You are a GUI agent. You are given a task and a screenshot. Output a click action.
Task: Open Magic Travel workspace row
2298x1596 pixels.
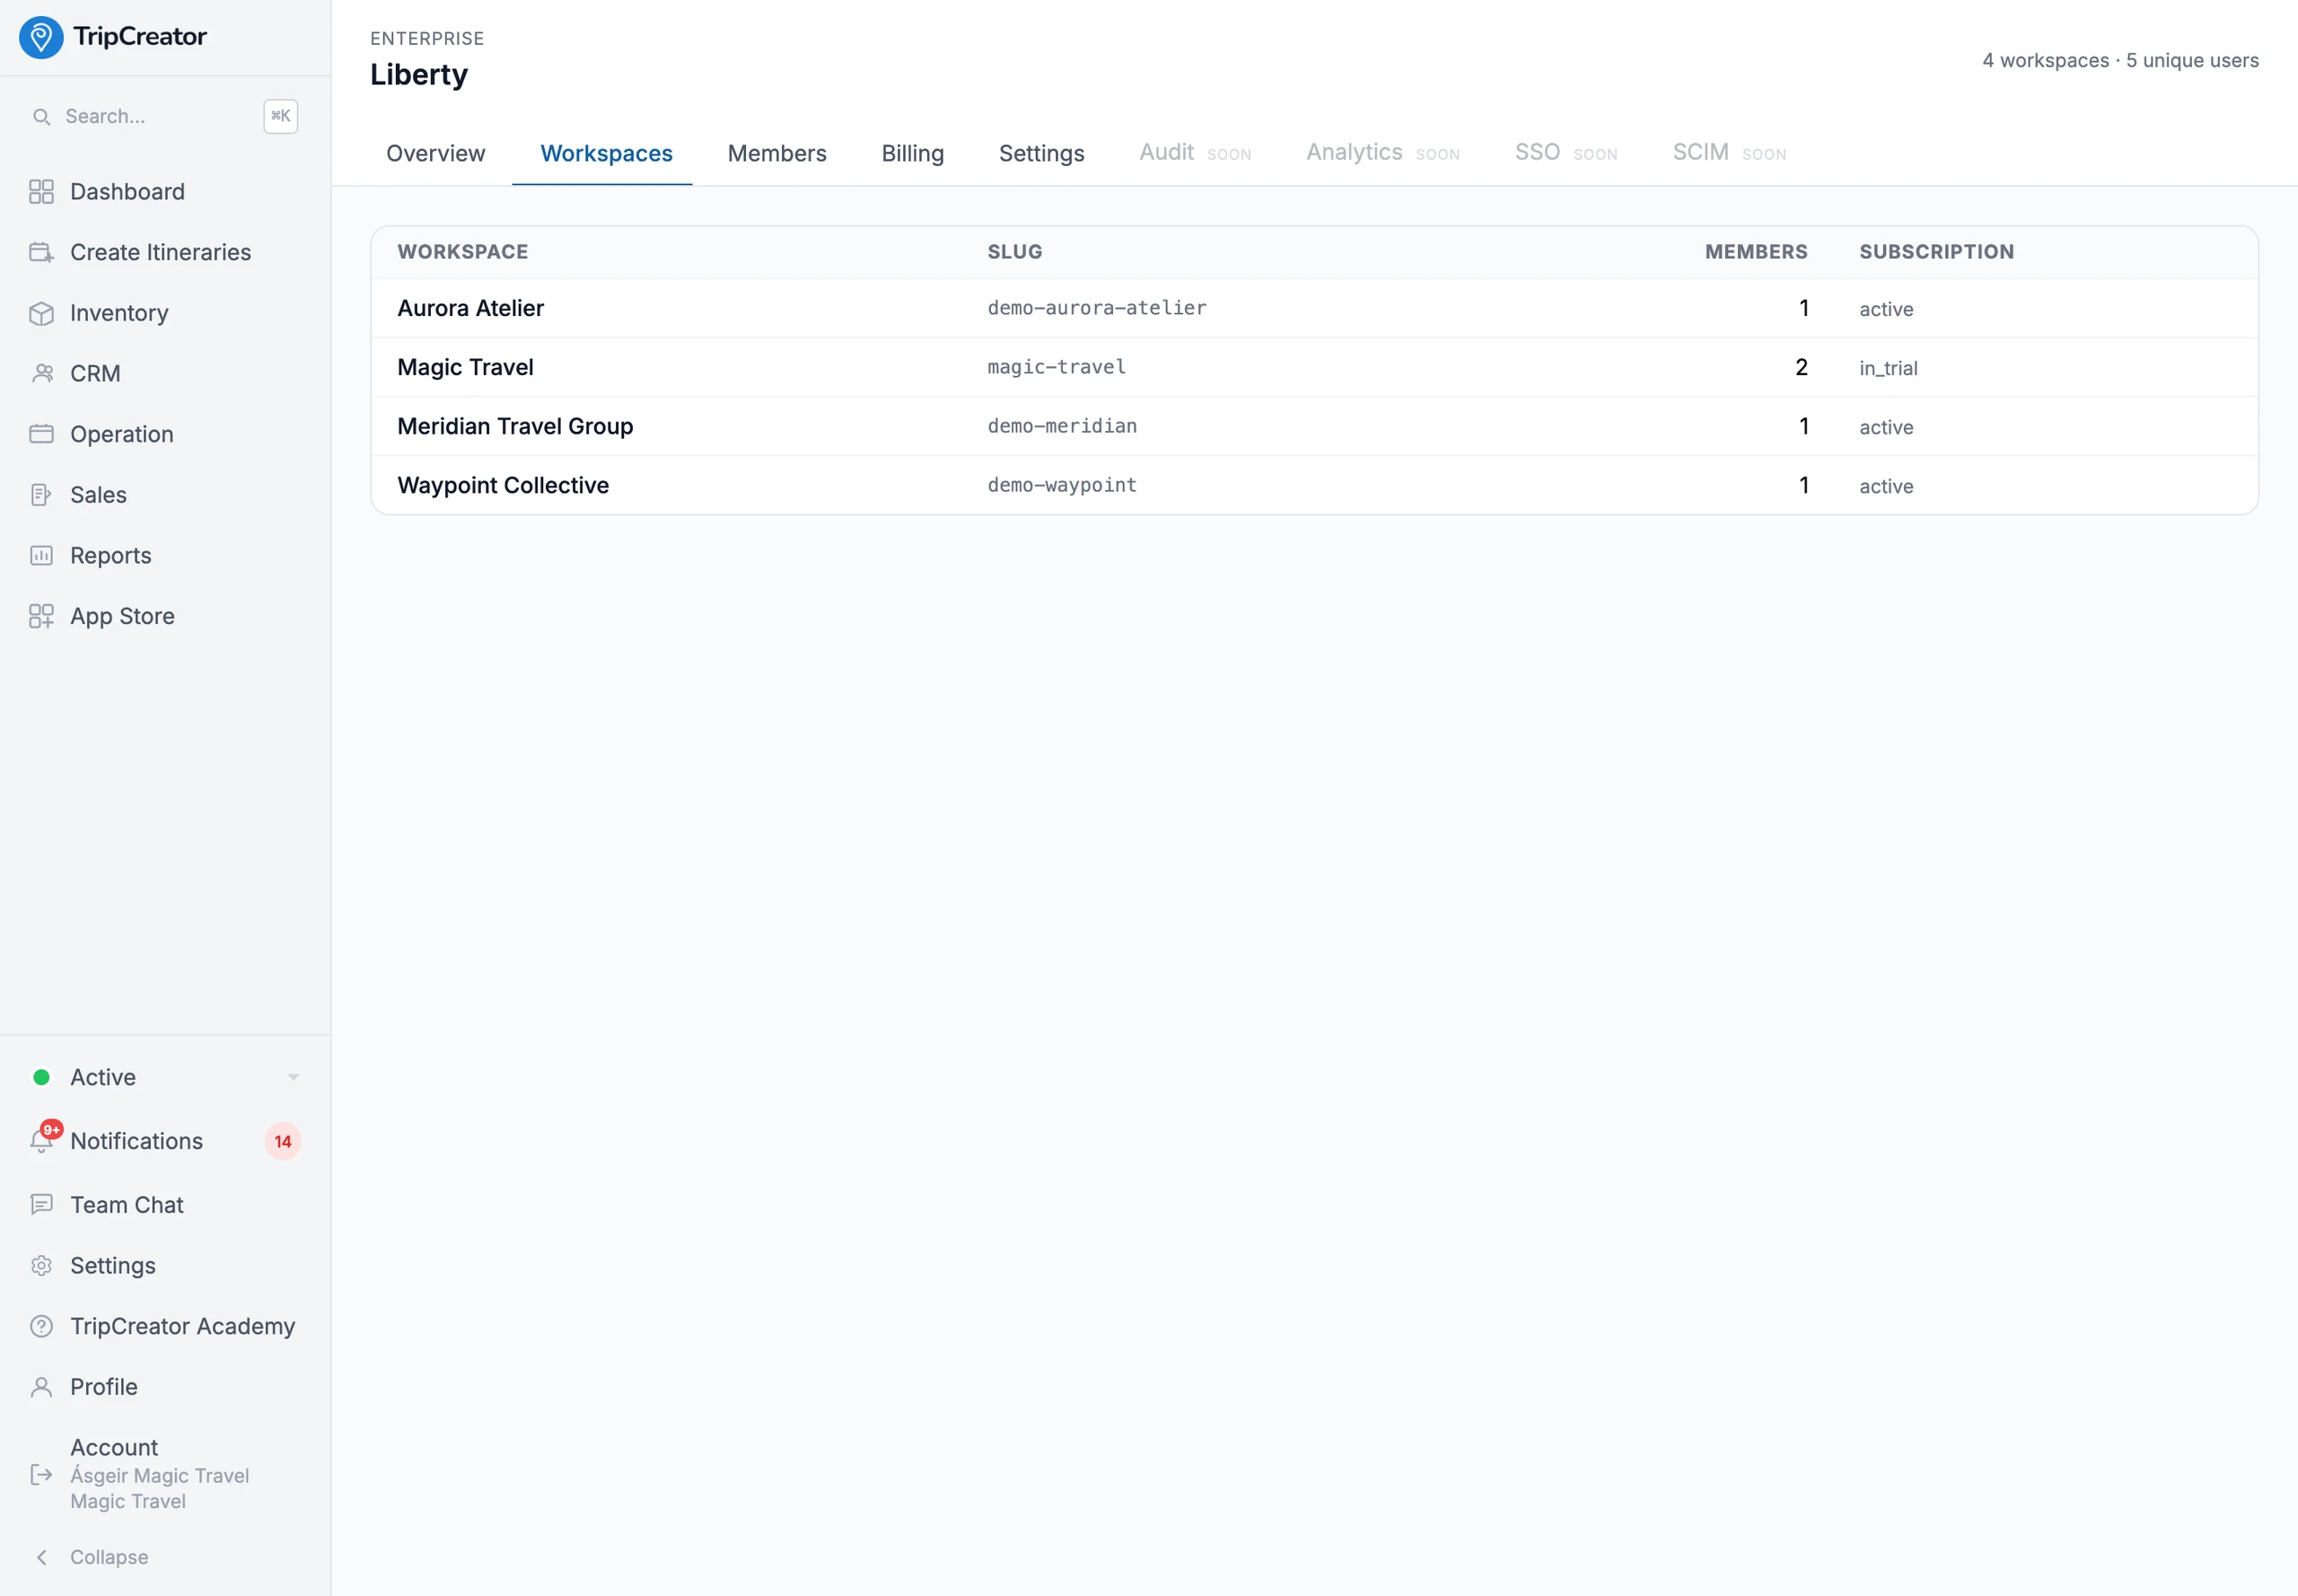tap(1314, 367)
